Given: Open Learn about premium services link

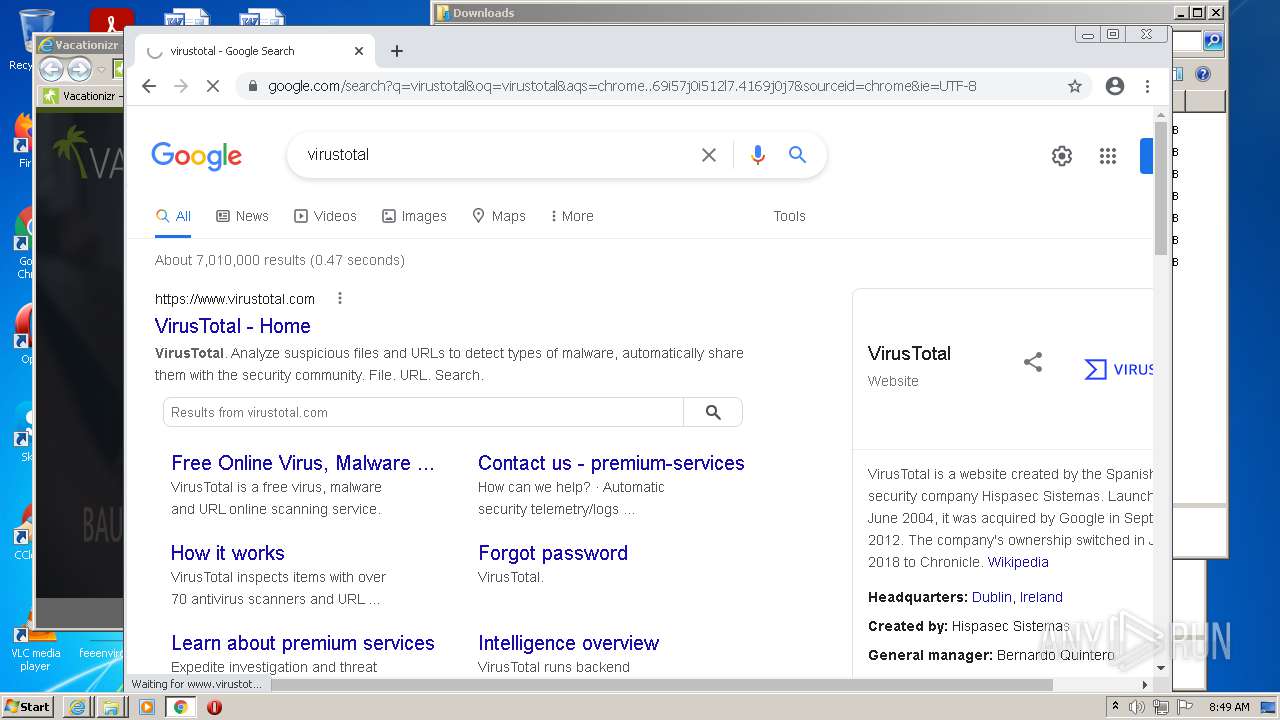Looking at the screenshot, I should point(303,643).
